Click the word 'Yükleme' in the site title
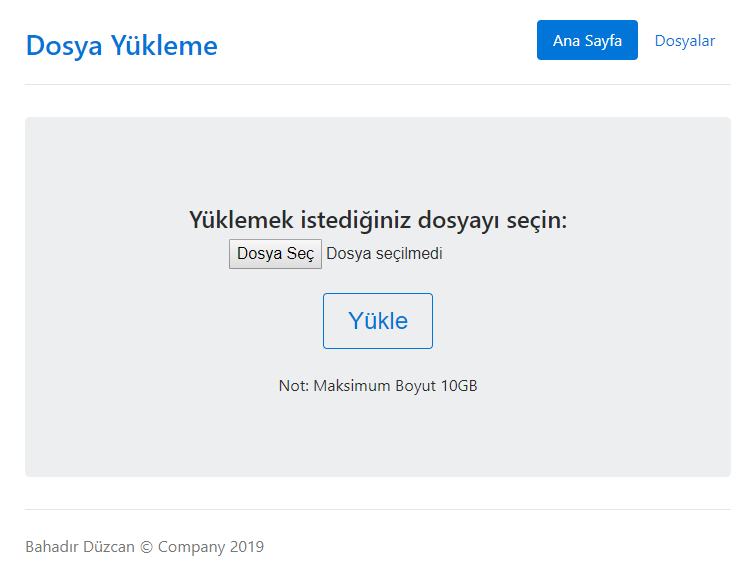Viewport: 748px width, 579px height. 164,45
